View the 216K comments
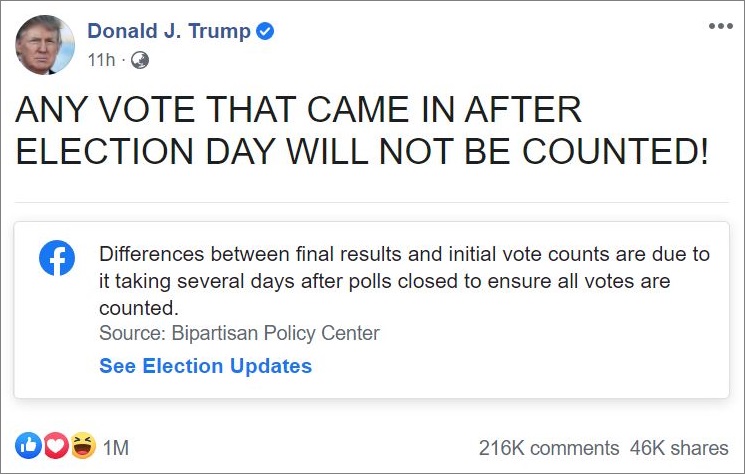 tap(549, 447)
